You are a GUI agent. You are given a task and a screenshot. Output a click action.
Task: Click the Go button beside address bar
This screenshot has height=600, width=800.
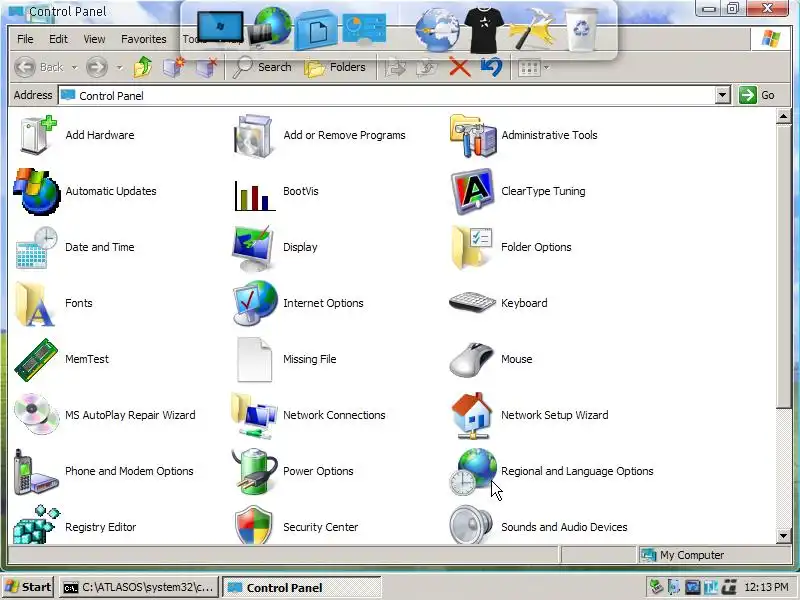click(x=758, y=95)
